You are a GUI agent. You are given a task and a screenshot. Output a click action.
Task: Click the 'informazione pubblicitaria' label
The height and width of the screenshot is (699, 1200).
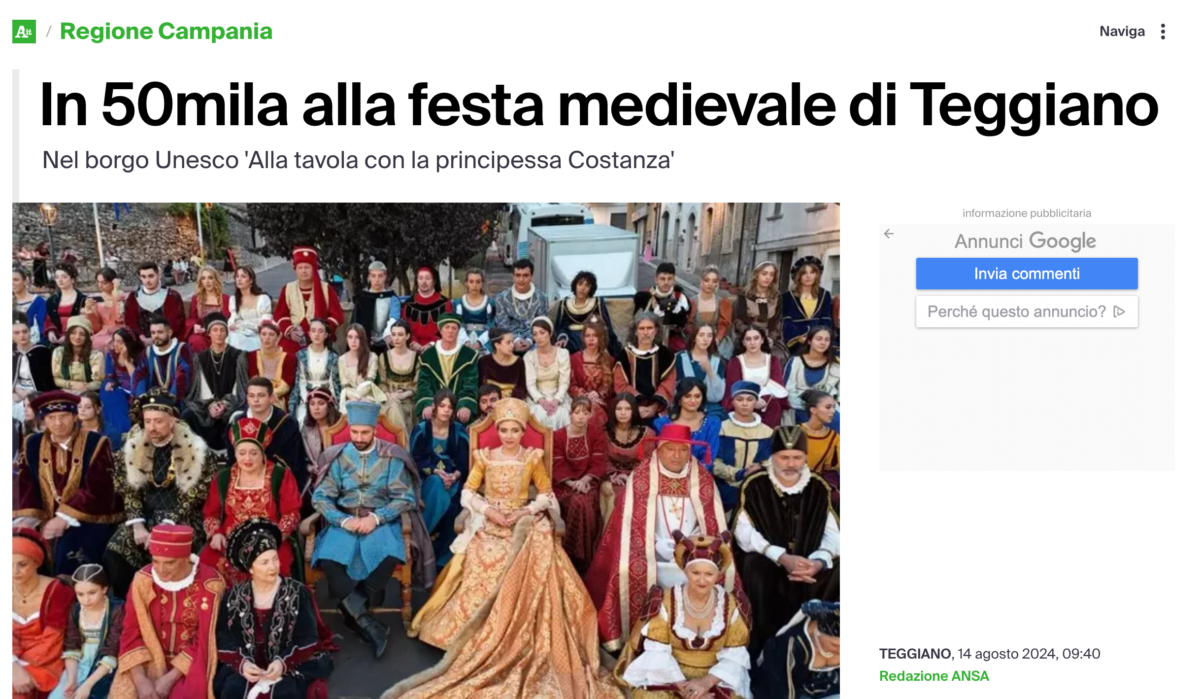click(1027, 213)
